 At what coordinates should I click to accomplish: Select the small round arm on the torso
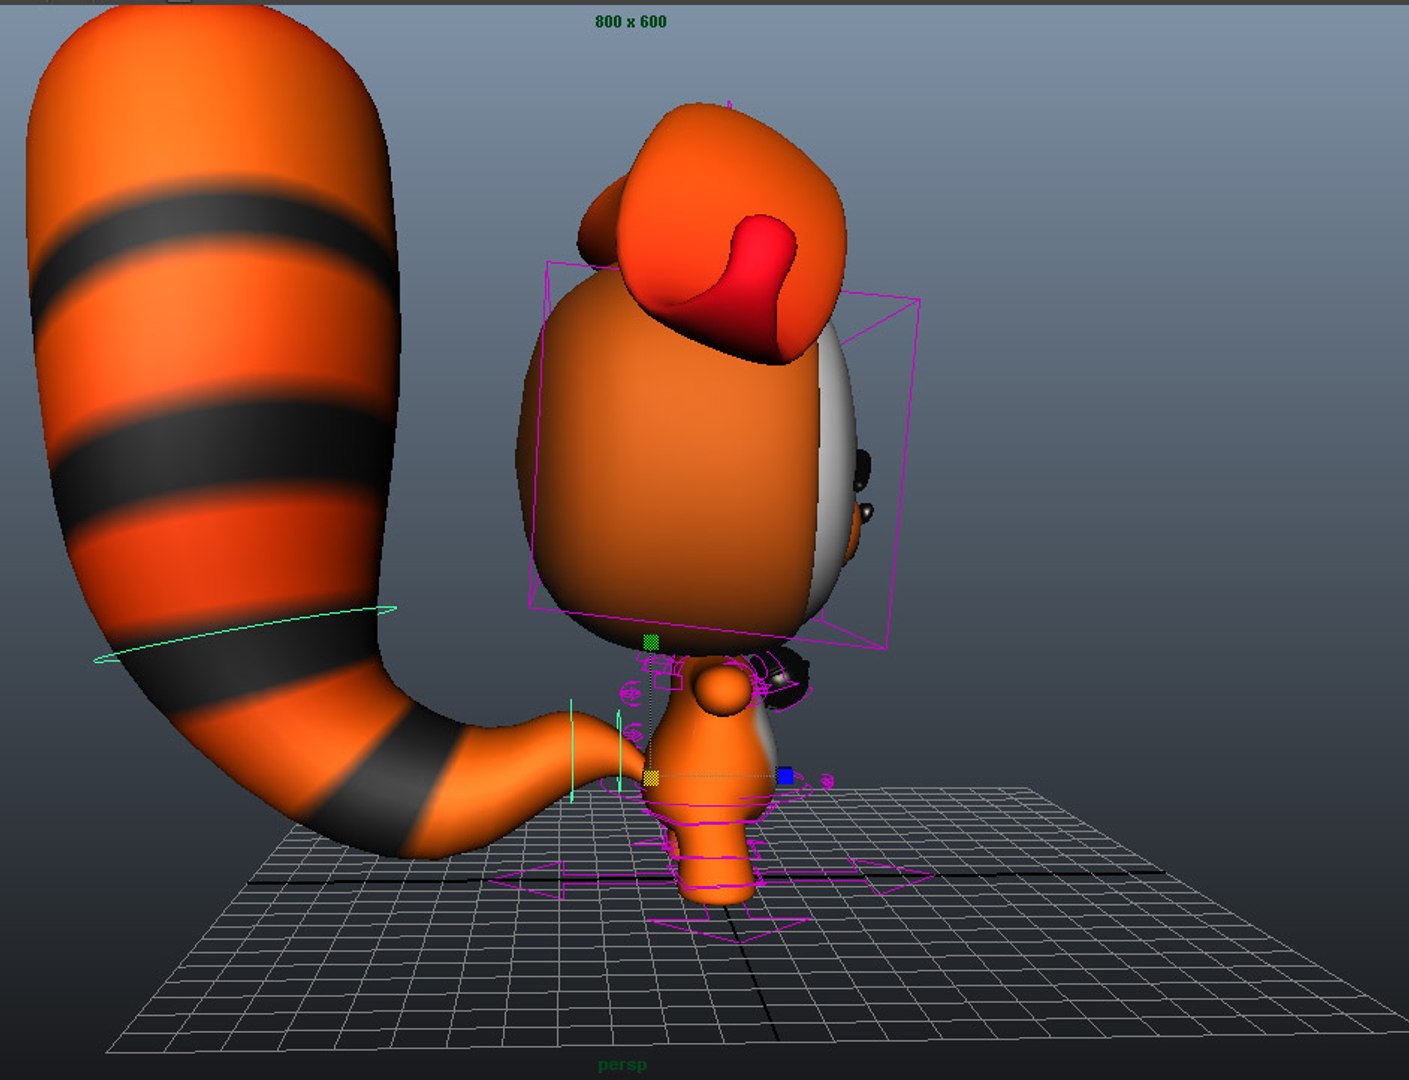(x=724, y=689)
